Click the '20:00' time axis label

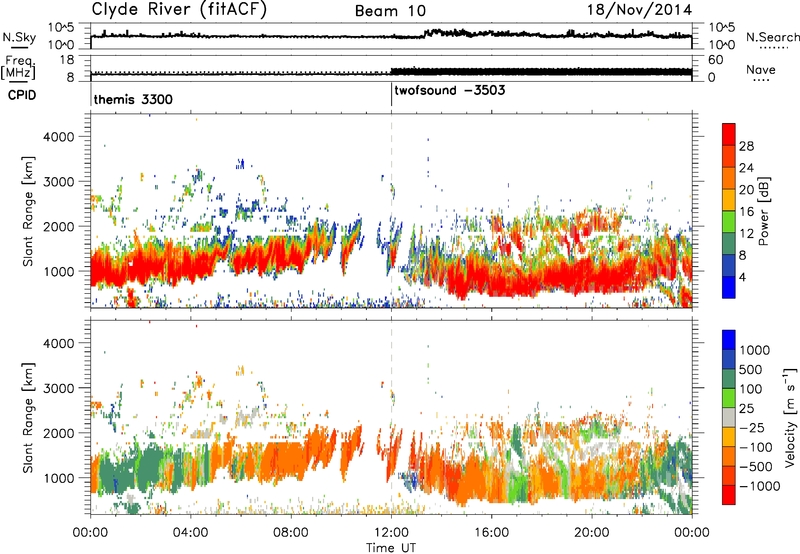[x=591, y=533]
